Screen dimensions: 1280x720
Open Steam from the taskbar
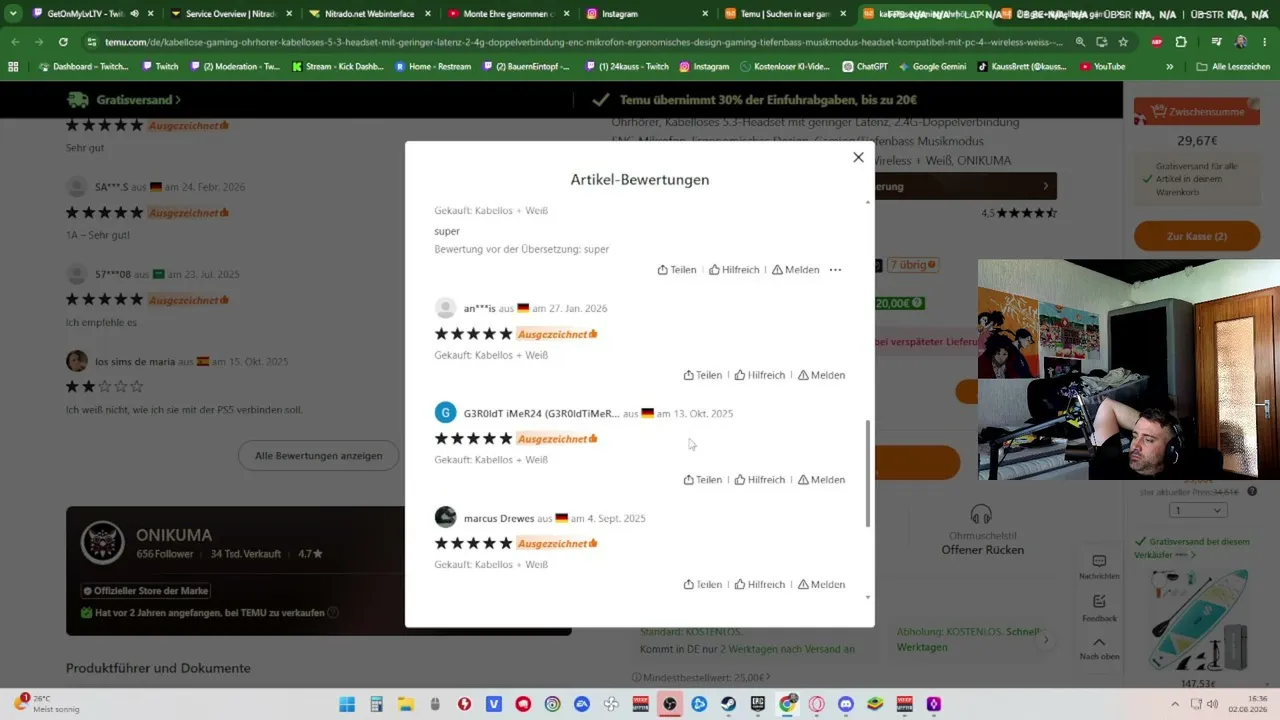tap(728, 704)
